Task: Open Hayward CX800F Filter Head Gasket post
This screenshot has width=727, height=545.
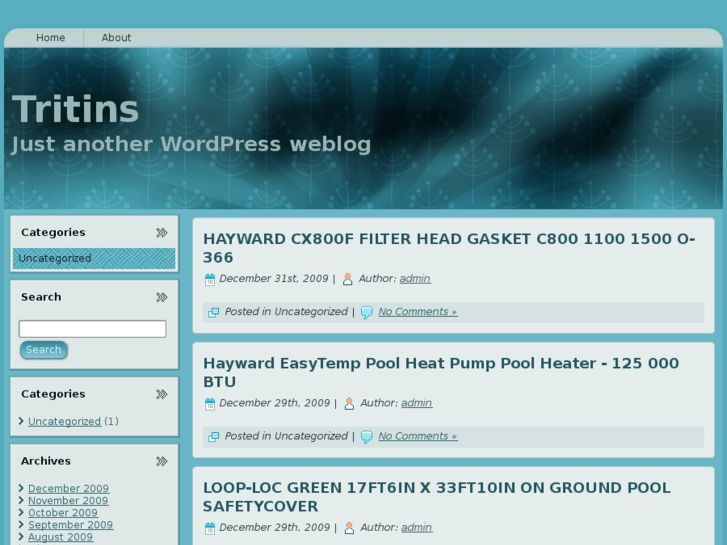Action: click(449, 248)
